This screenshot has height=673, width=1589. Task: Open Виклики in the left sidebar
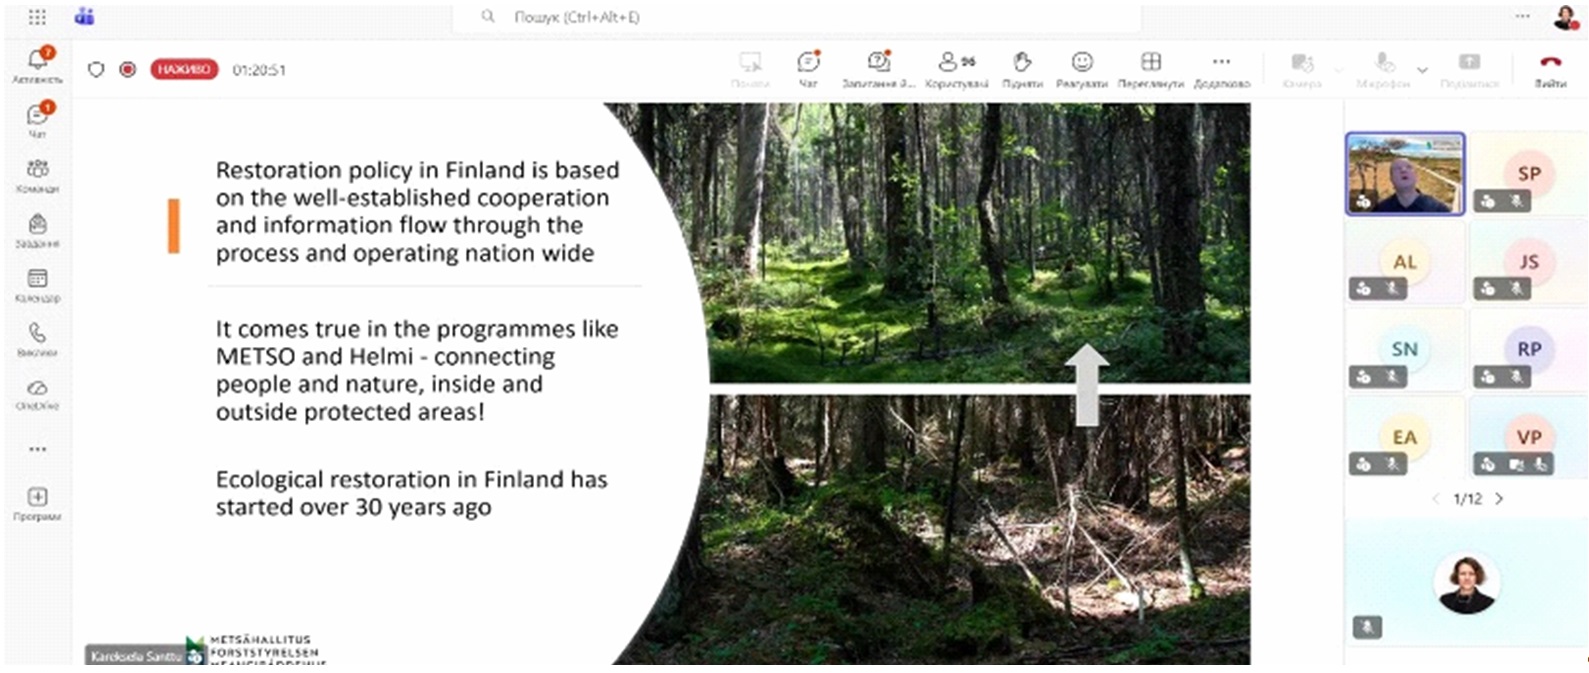click(38, 338)
